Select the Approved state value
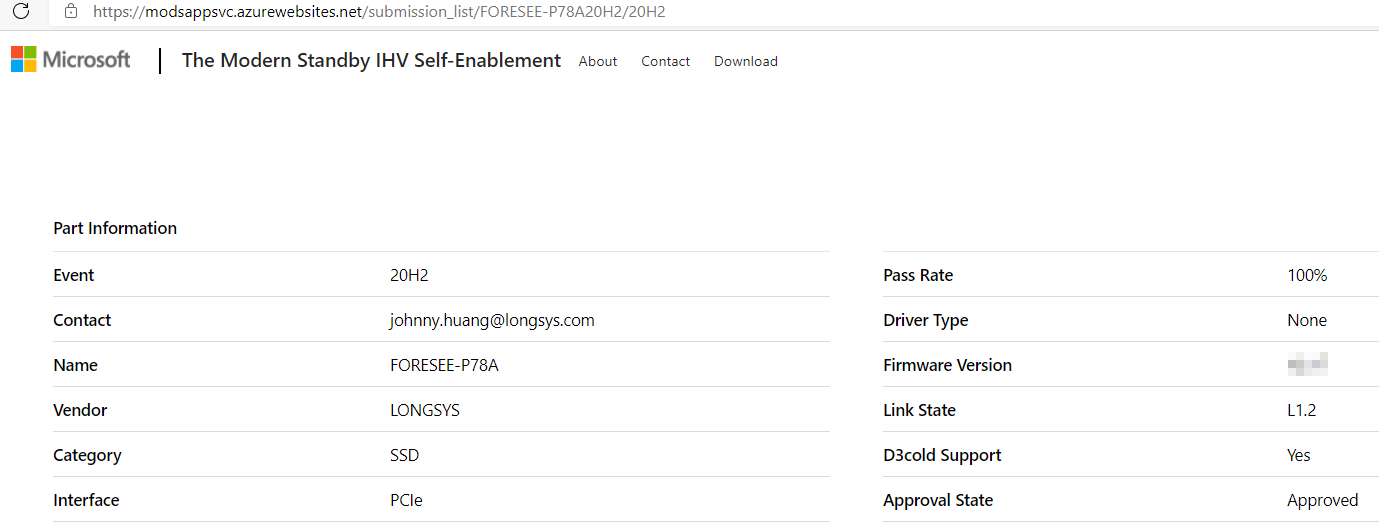 [1322, 500]
